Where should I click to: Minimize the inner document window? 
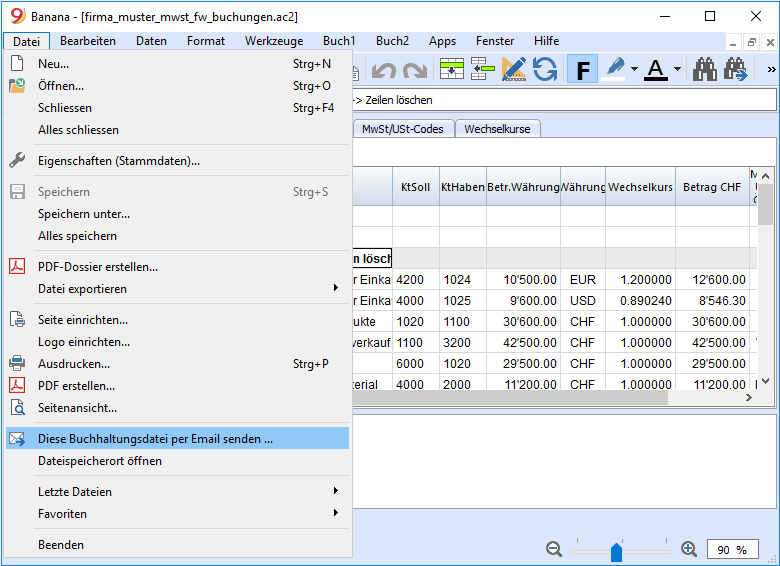[x=733, y=43]
